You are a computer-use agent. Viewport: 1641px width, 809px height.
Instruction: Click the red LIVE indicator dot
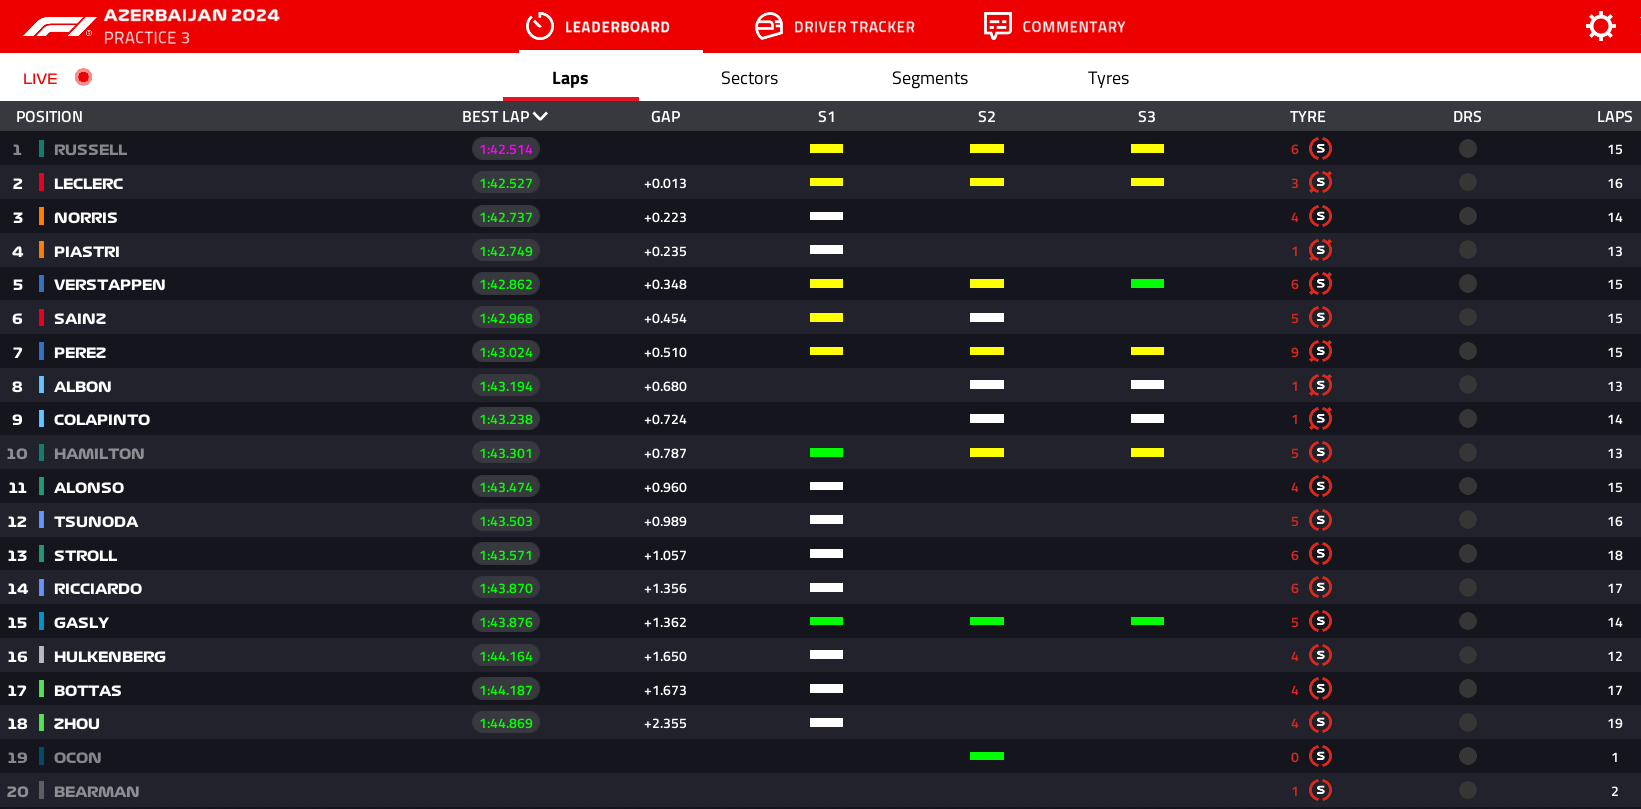point(84,77)
